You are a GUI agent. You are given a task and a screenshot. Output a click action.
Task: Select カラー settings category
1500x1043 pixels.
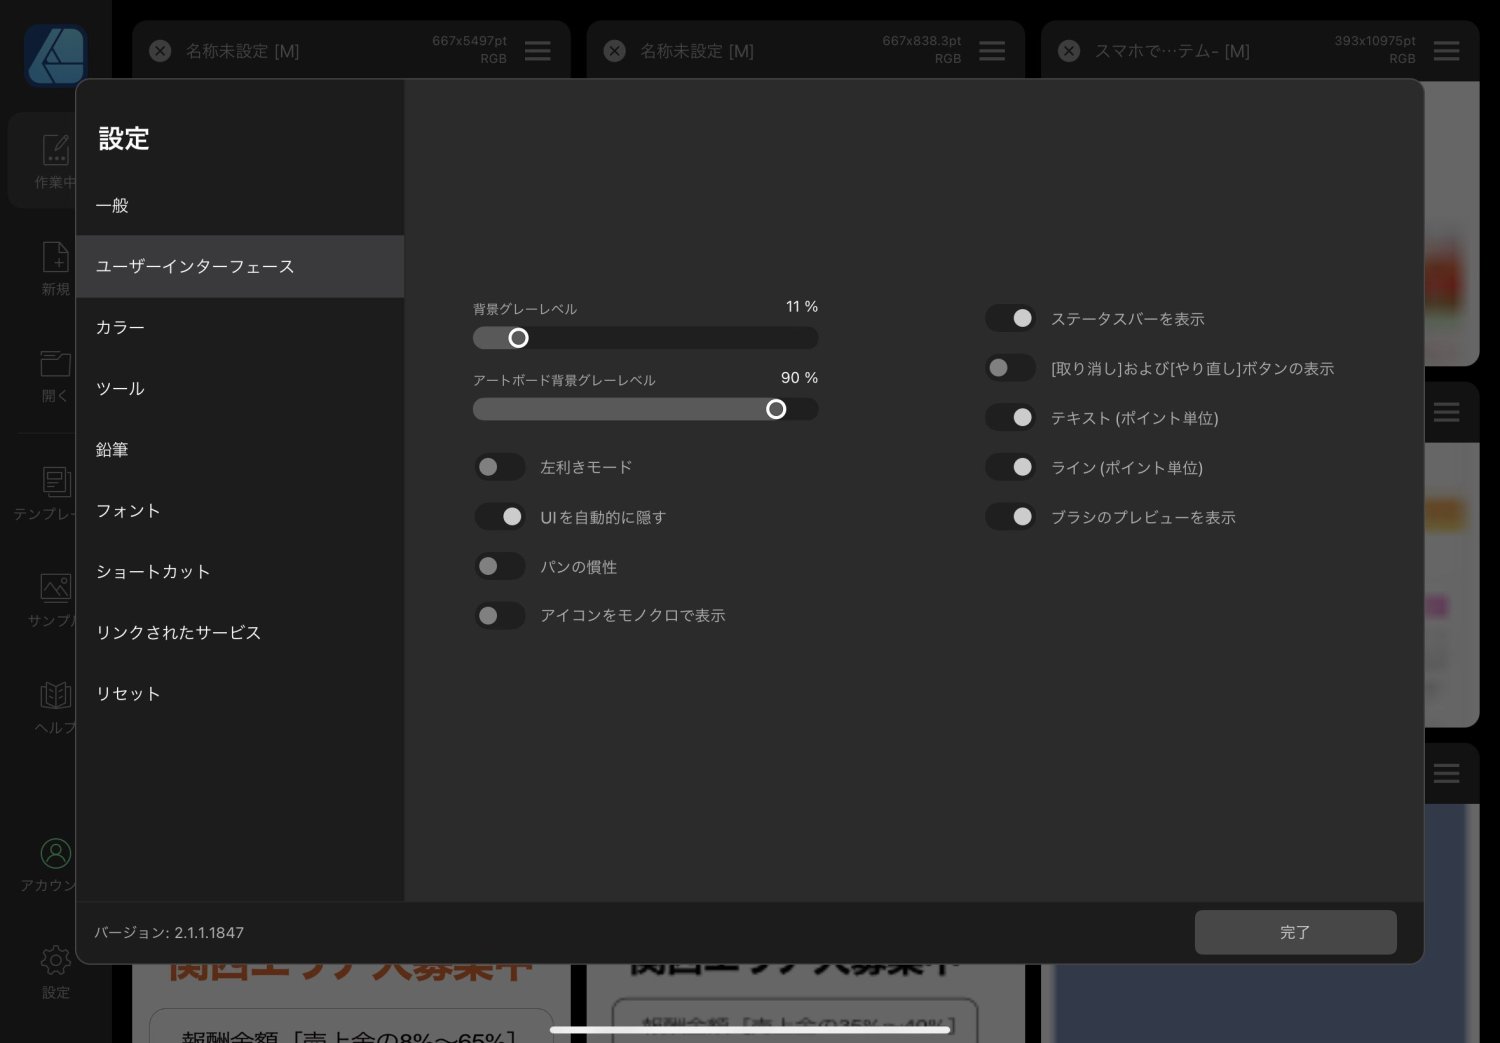240,327
